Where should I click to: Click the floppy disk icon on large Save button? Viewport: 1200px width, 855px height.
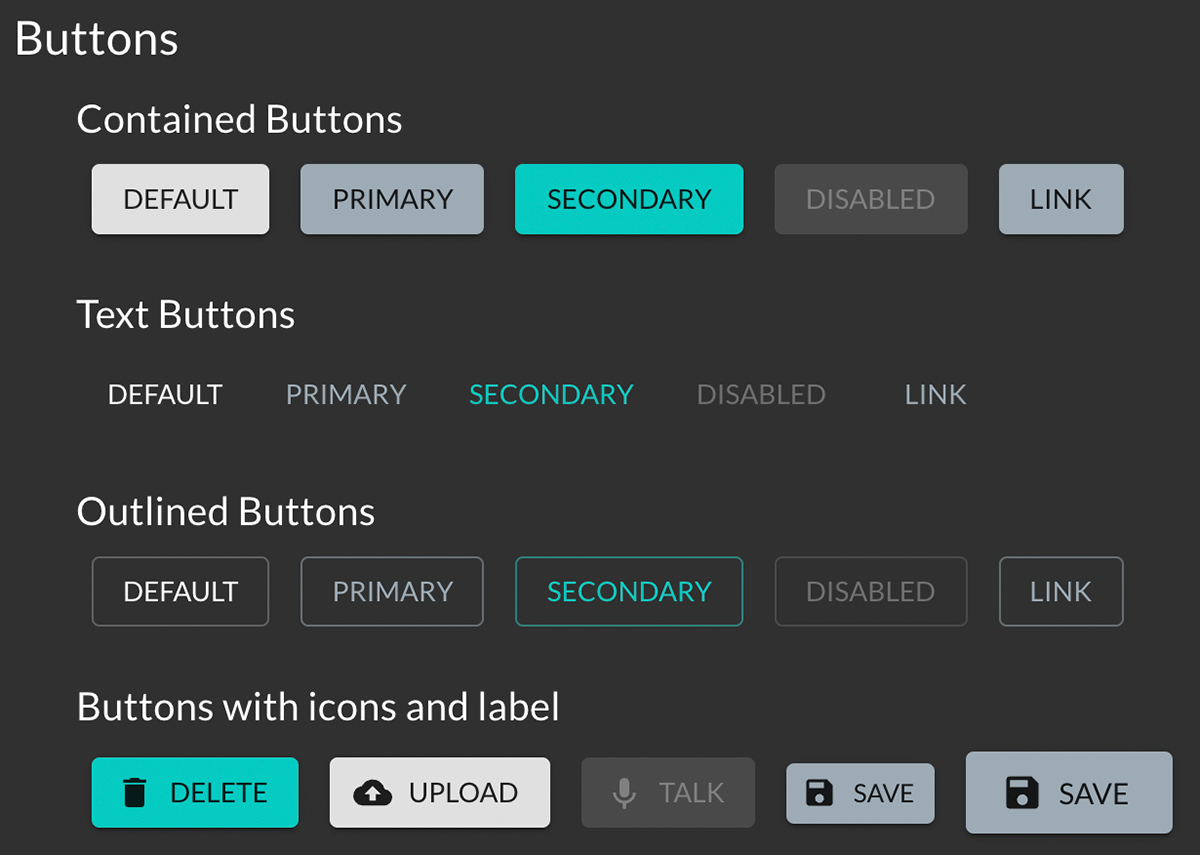(x=1021, y=793)
